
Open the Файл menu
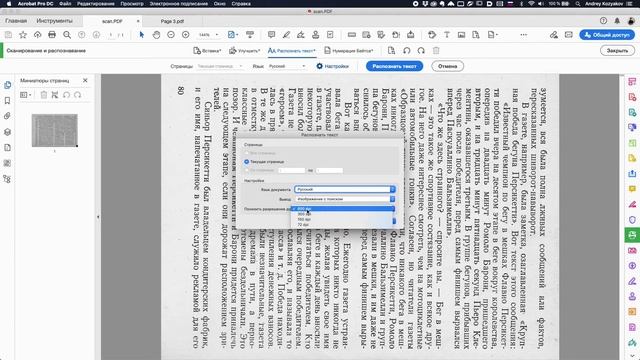pyautogui.click(x=65, y=4)
